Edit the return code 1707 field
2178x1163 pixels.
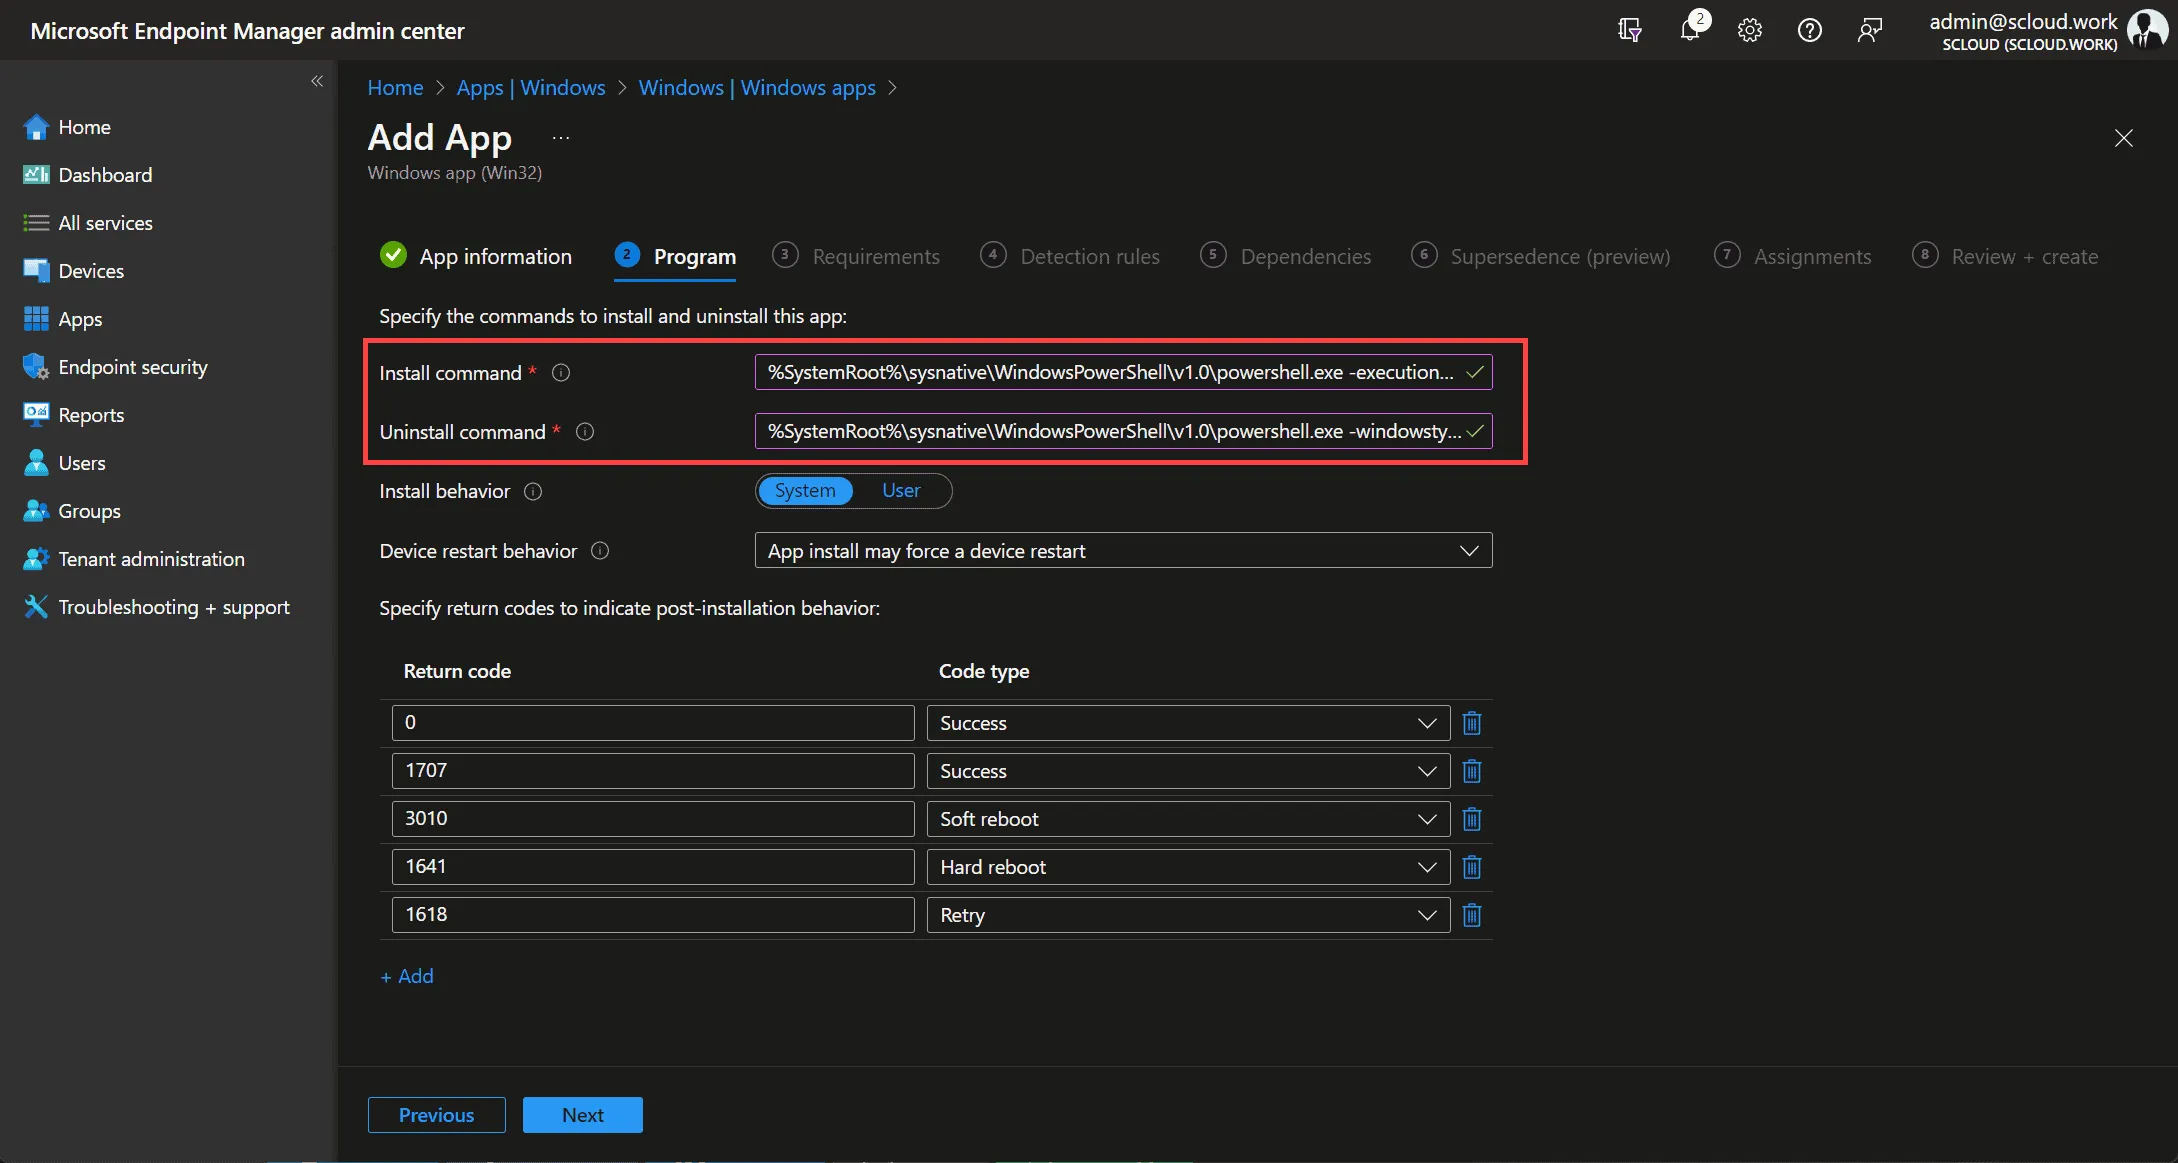tap(653, 771)
